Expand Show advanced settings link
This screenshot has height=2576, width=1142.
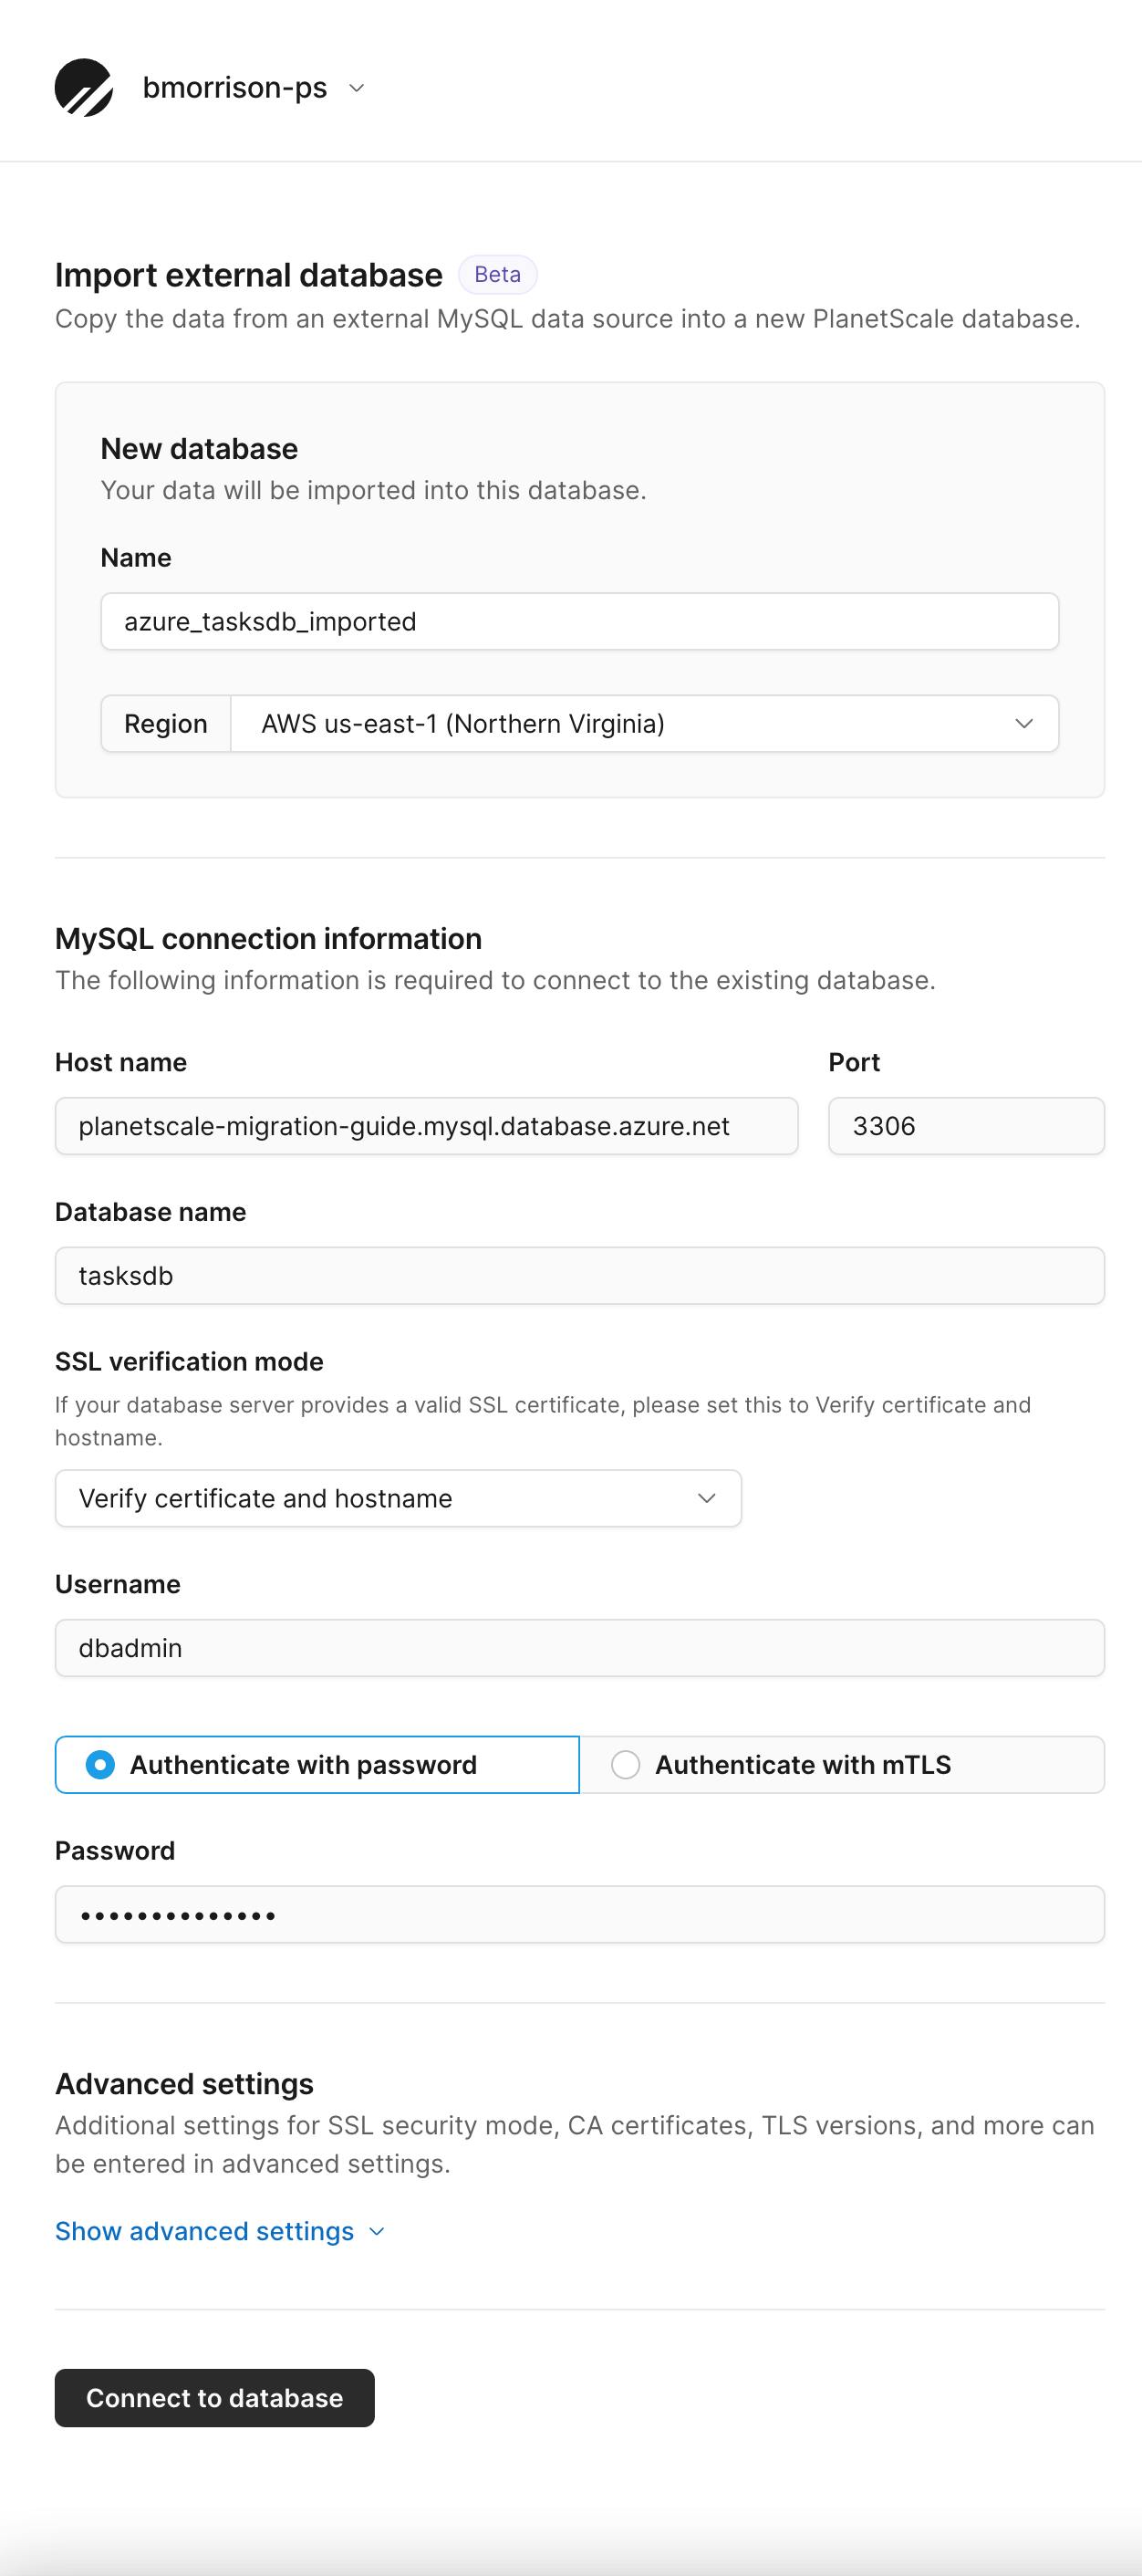pos(205,2231)
